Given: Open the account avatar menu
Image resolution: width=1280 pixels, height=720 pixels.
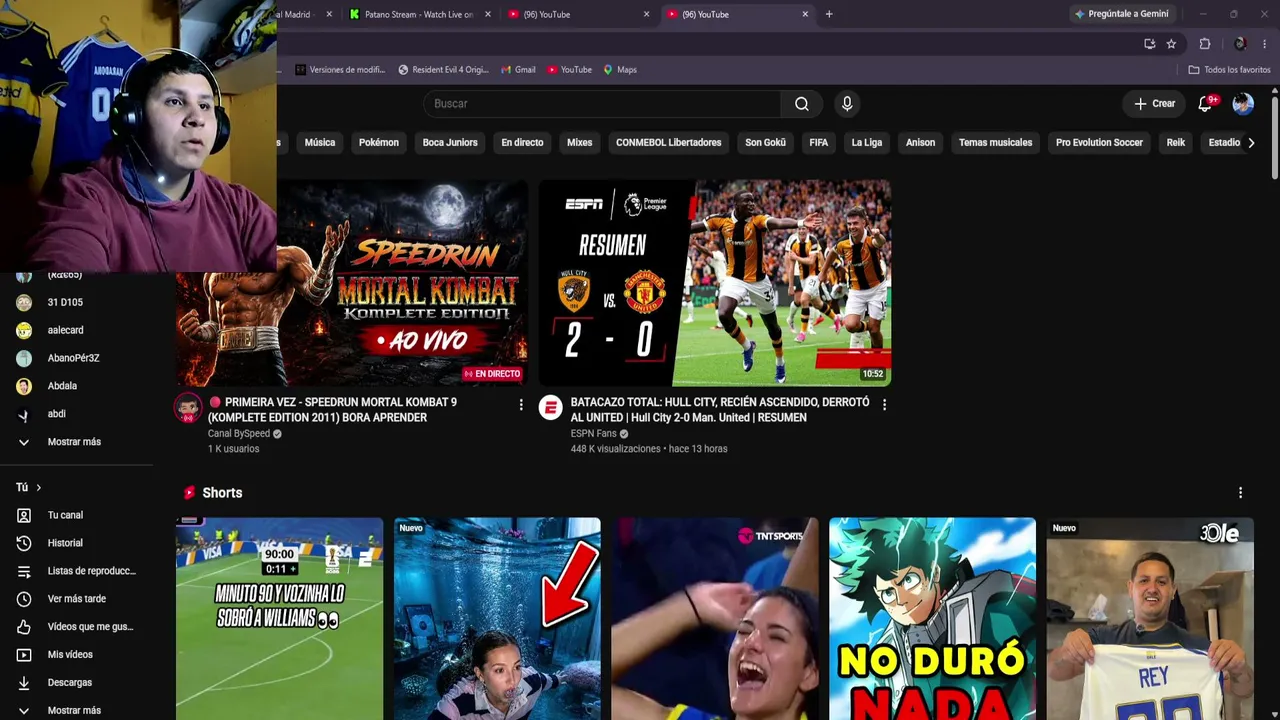Looking at the screenshot, I should point(1243,104).
